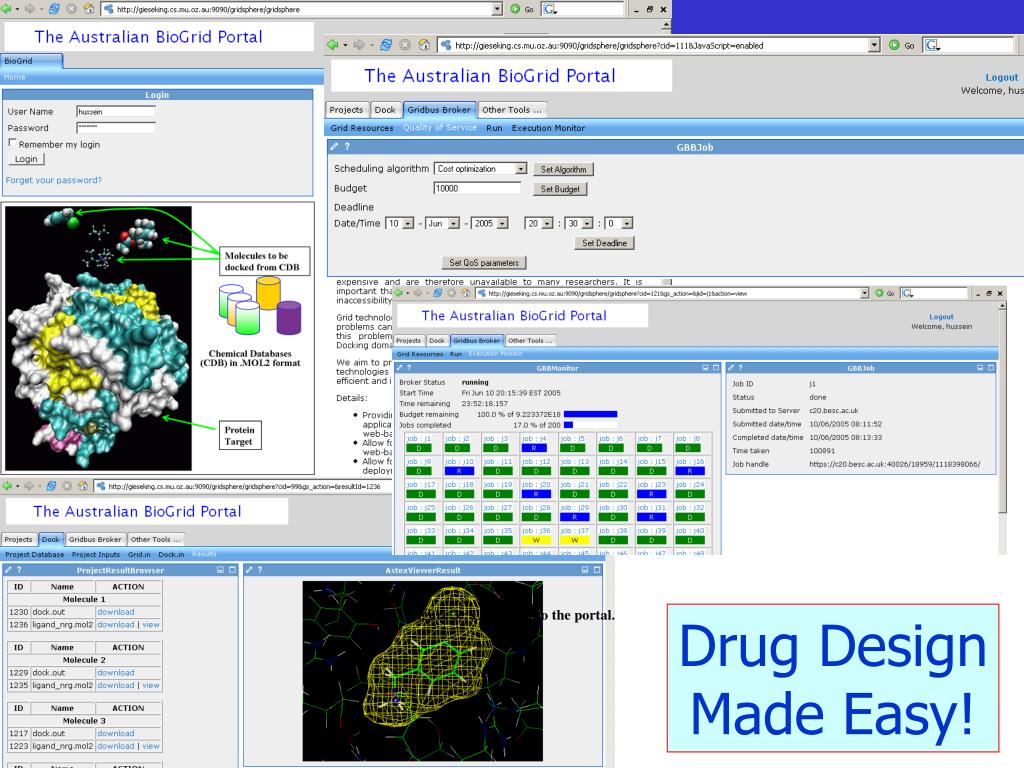Go back in the Quality of Service window
Image resolution: width=1024 pixels, height=768 pixels.
[333, 44]
